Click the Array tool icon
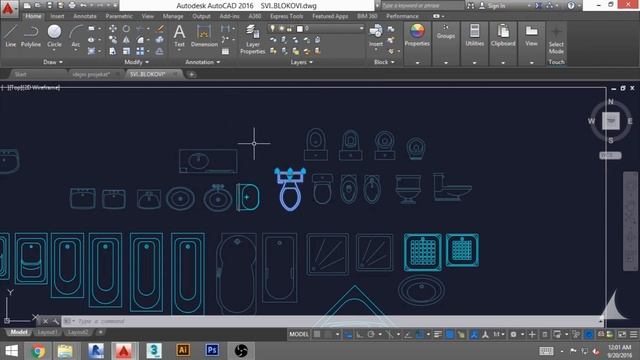 [x=140, y=51]
